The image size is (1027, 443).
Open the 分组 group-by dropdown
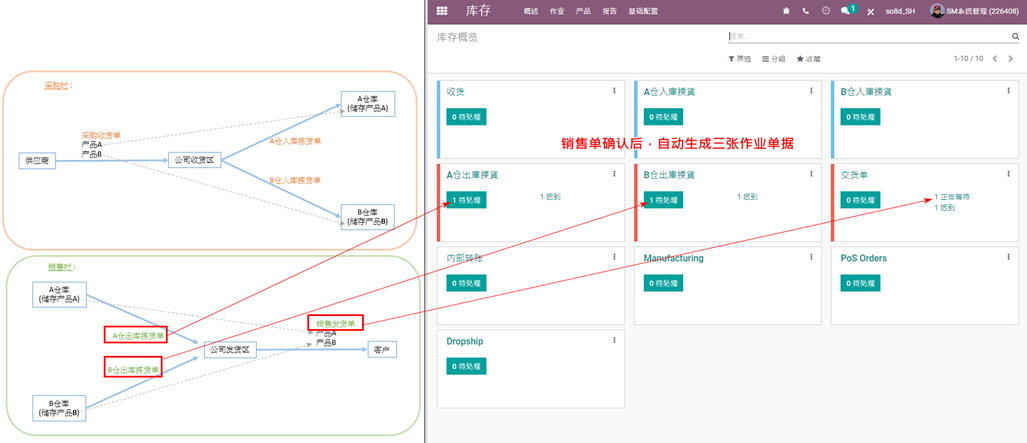click(774, 59)
